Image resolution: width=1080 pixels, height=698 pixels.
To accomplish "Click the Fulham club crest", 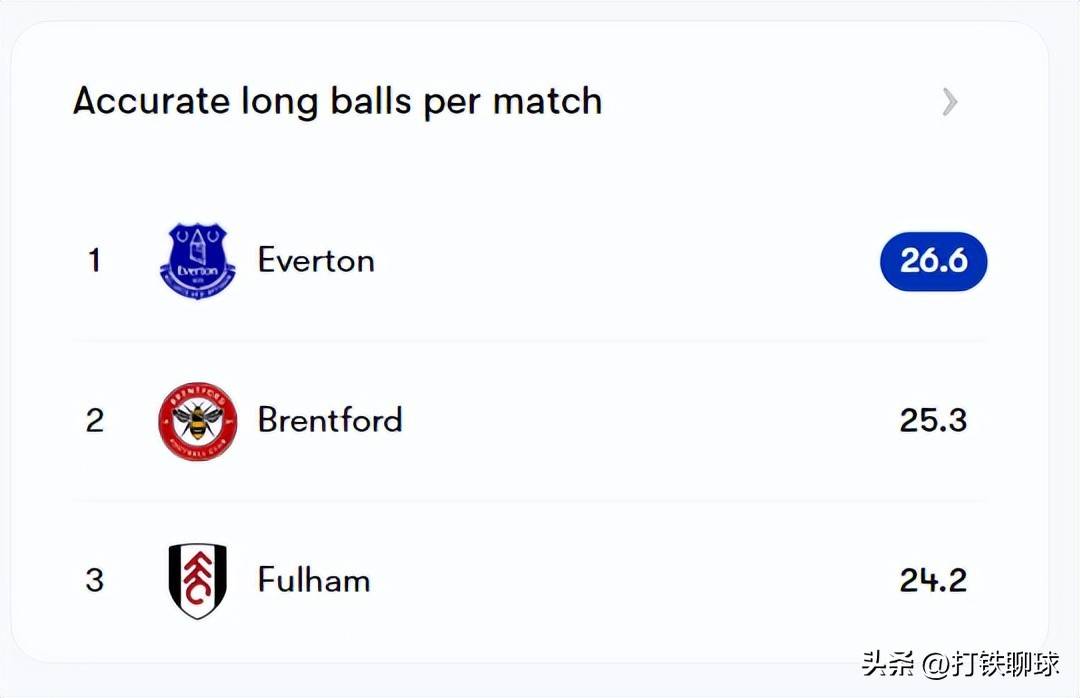I will [x=198, y=580].
